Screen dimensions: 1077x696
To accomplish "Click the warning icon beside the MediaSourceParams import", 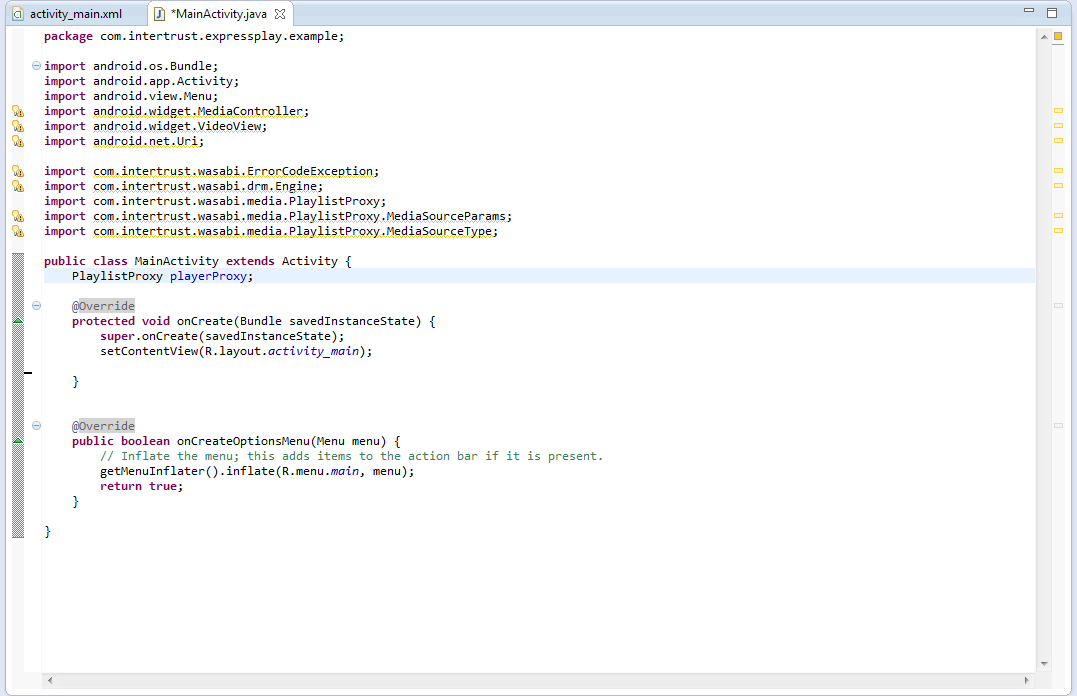I will 17,217.
